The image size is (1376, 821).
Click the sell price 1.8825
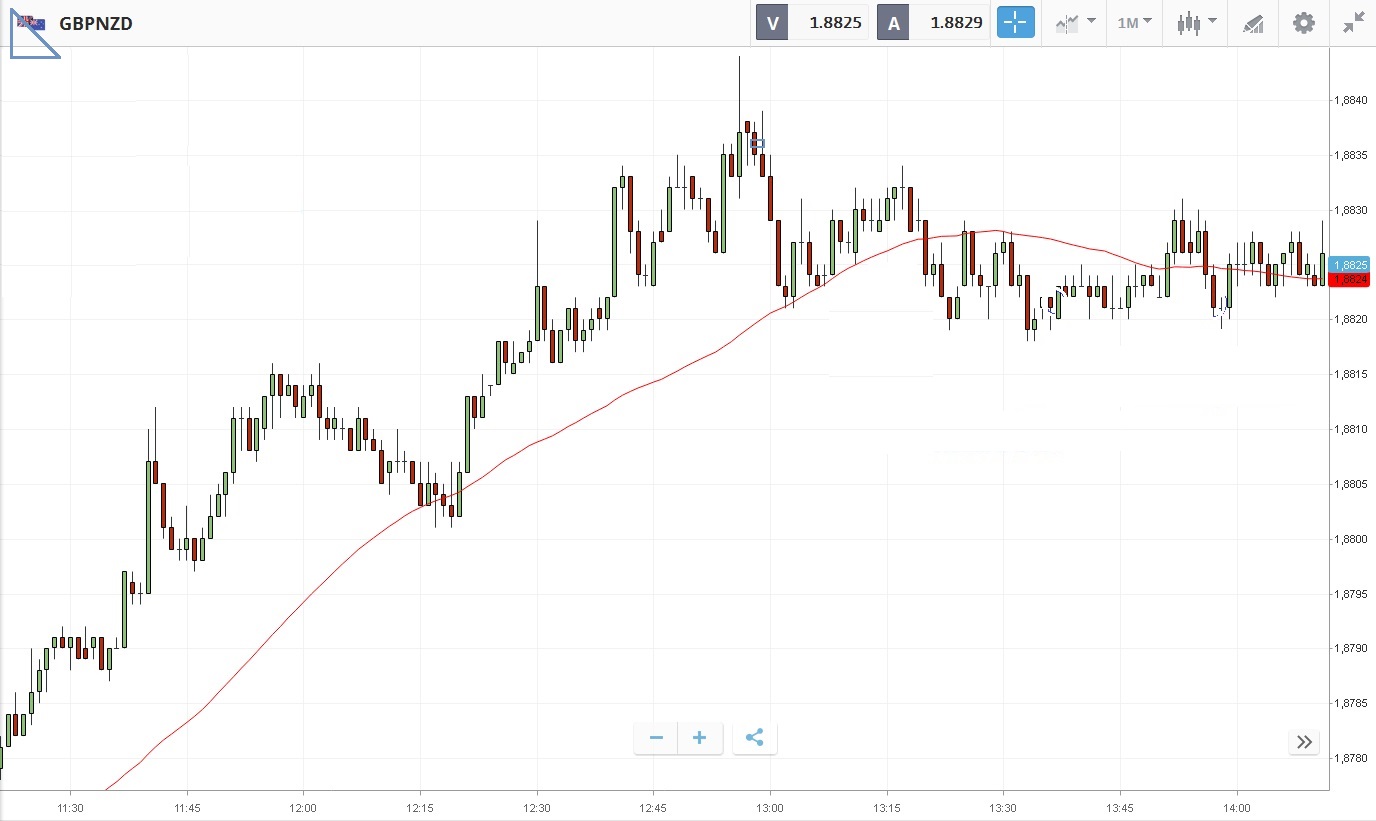point(835,22)
